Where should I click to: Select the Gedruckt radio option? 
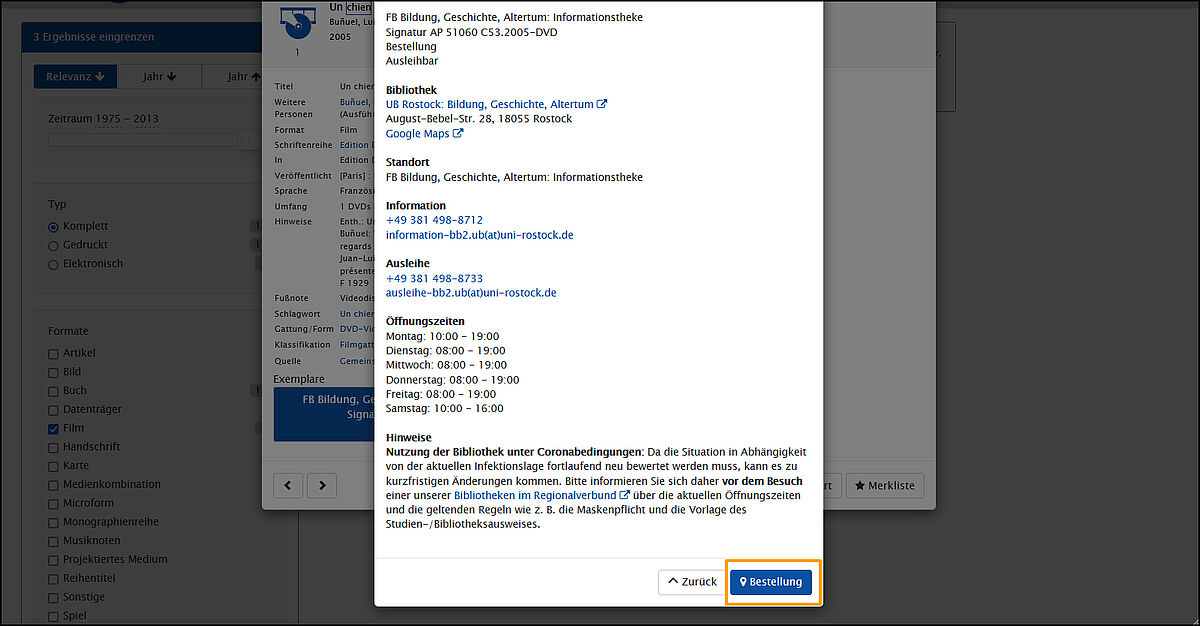coord(54,245)
